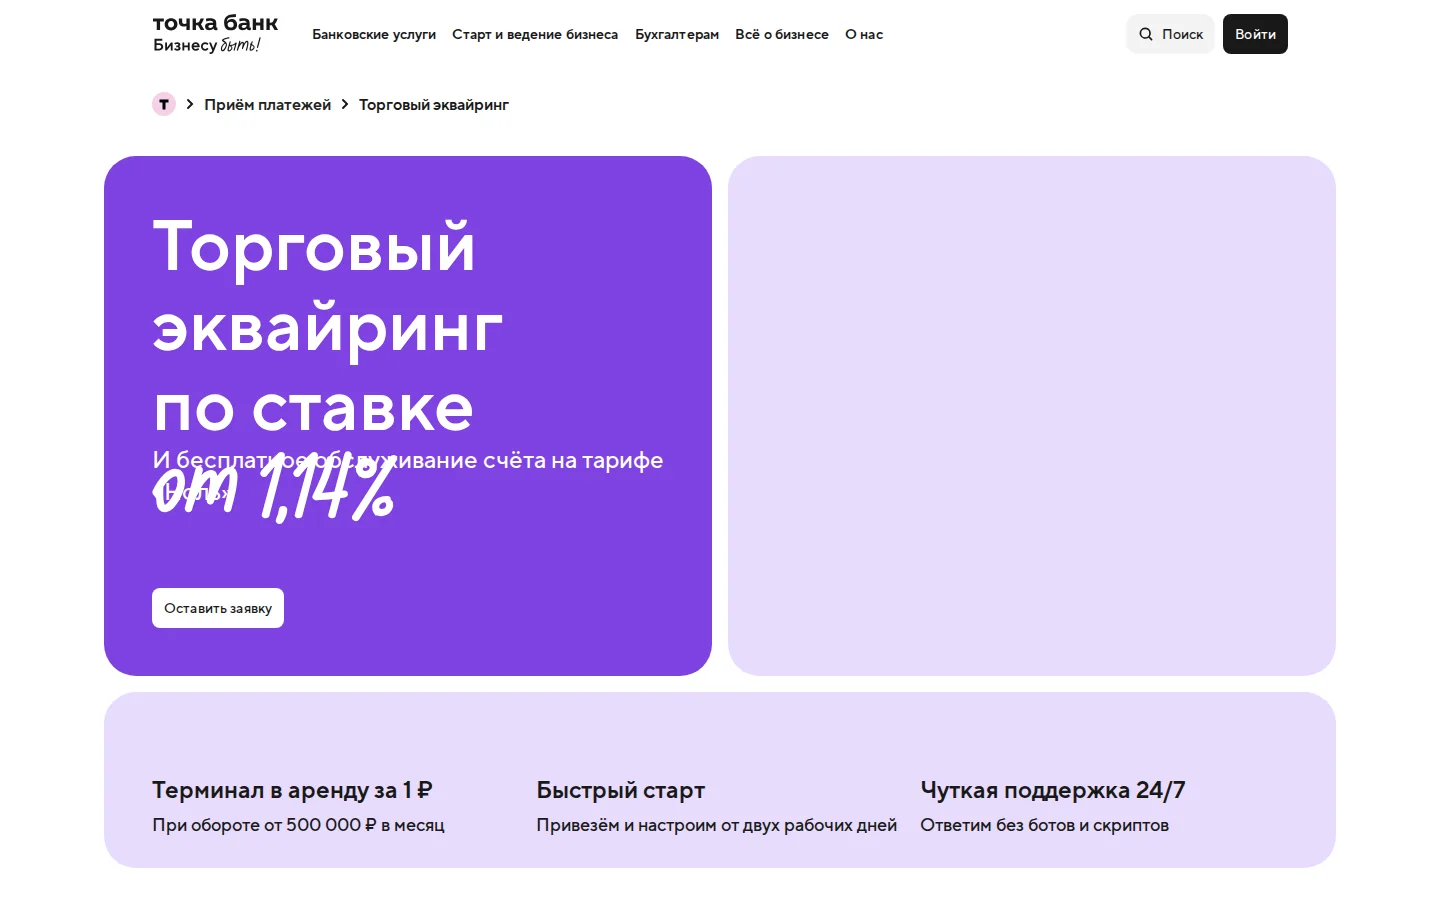
Task: Open the Бухгалтерам menu
Action: 677,34
